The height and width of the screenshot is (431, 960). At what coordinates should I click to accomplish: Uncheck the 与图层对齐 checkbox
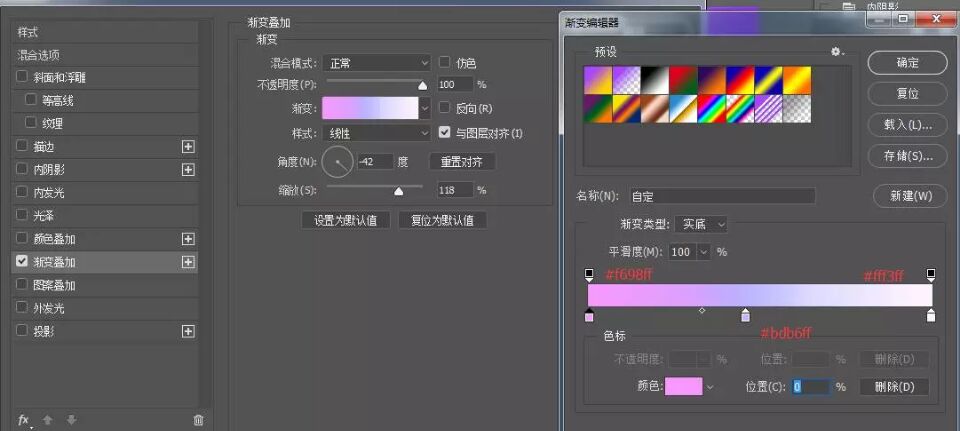[444, 132]
